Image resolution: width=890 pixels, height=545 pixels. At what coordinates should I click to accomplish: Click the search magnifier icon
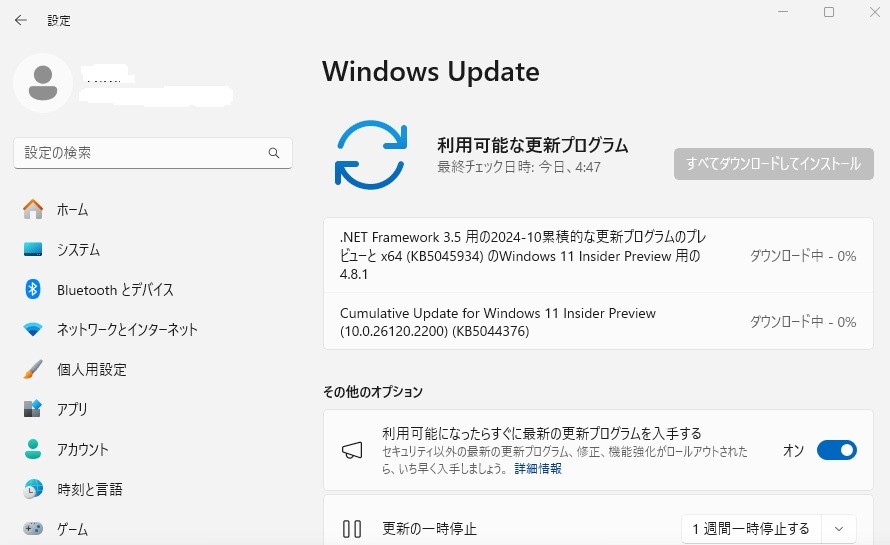[274, 153]
